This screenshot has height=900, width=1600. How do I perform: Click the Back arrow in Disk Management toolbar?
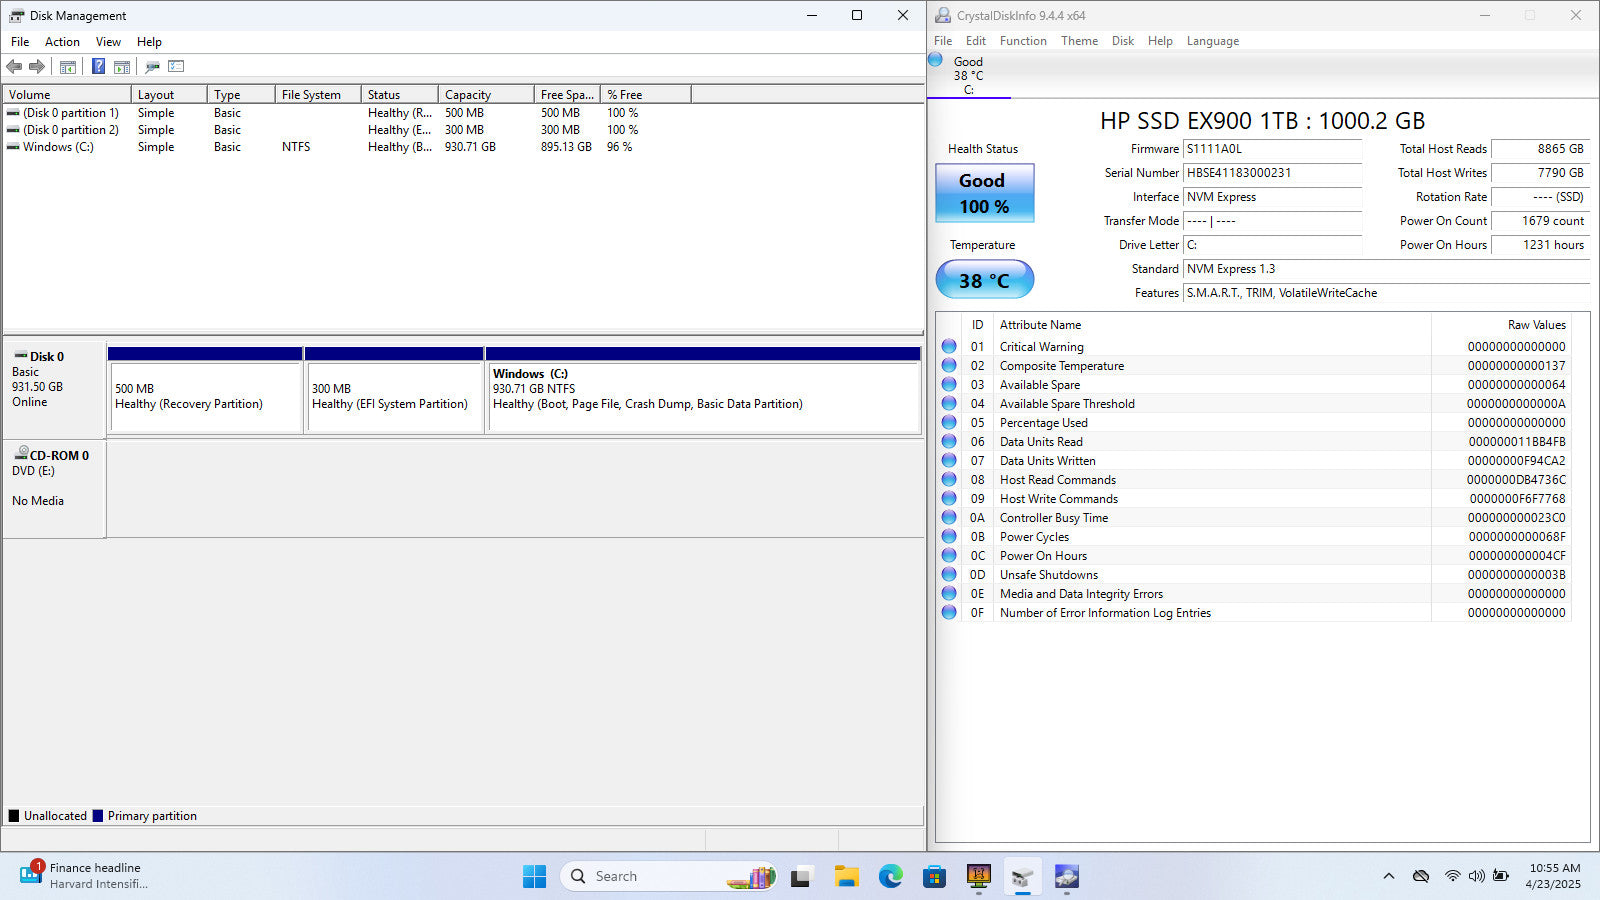coord(14,67)
